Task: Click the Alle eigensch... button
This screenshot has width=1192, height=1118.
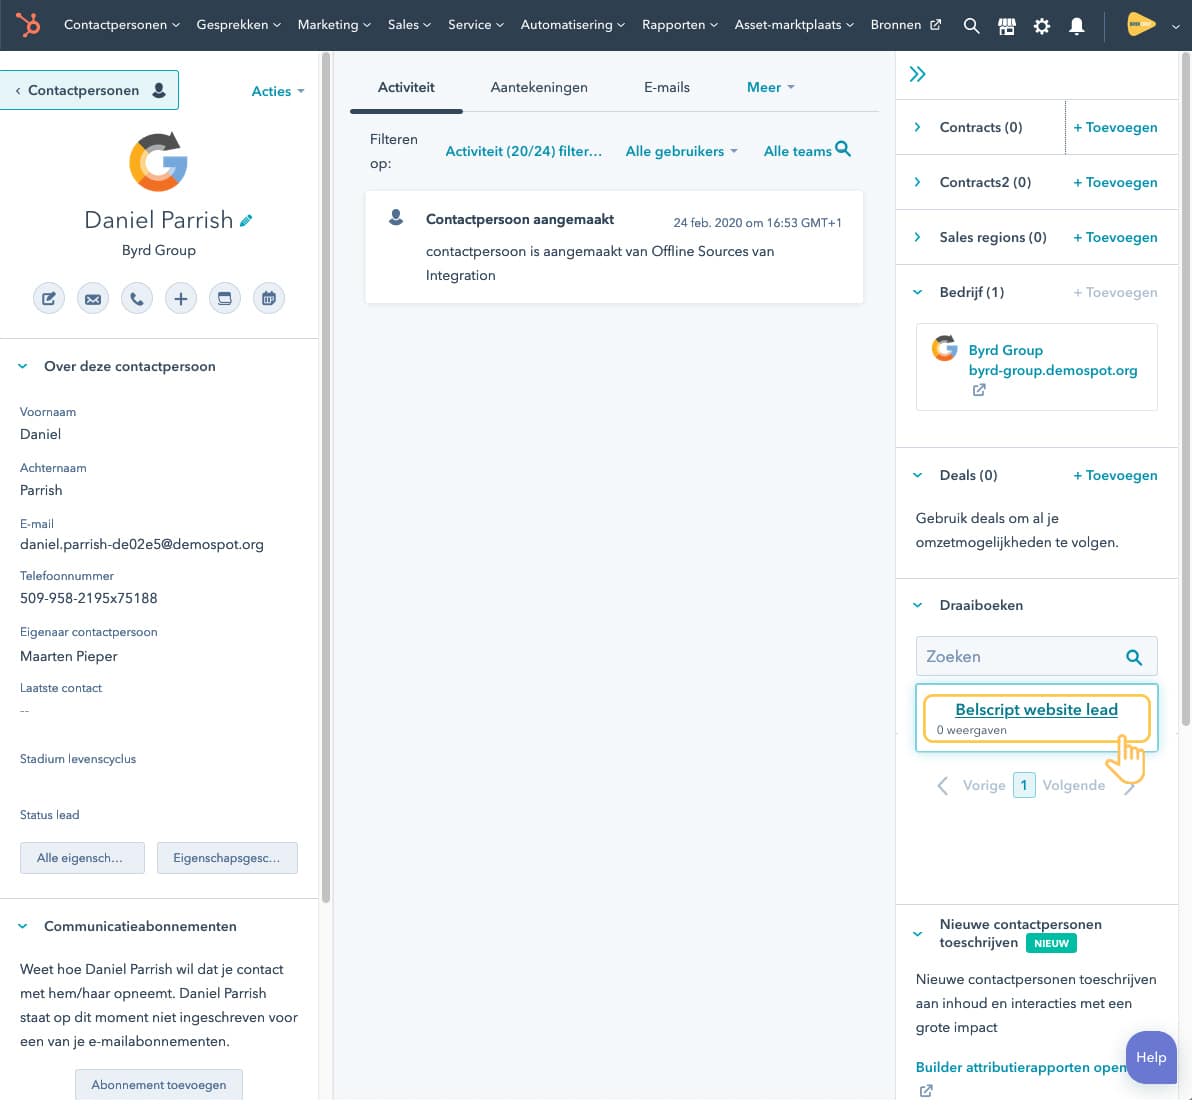Action: (x=82, y=858)
